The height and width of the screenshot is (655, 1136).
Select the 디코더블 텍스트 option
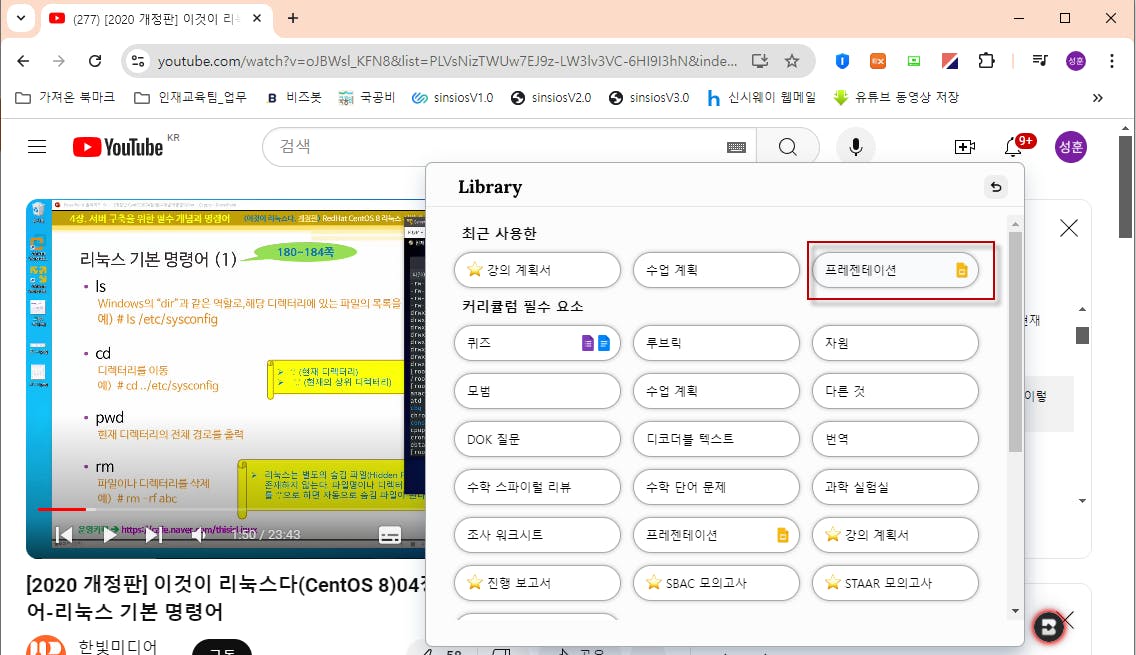click(x=716, y=439)
